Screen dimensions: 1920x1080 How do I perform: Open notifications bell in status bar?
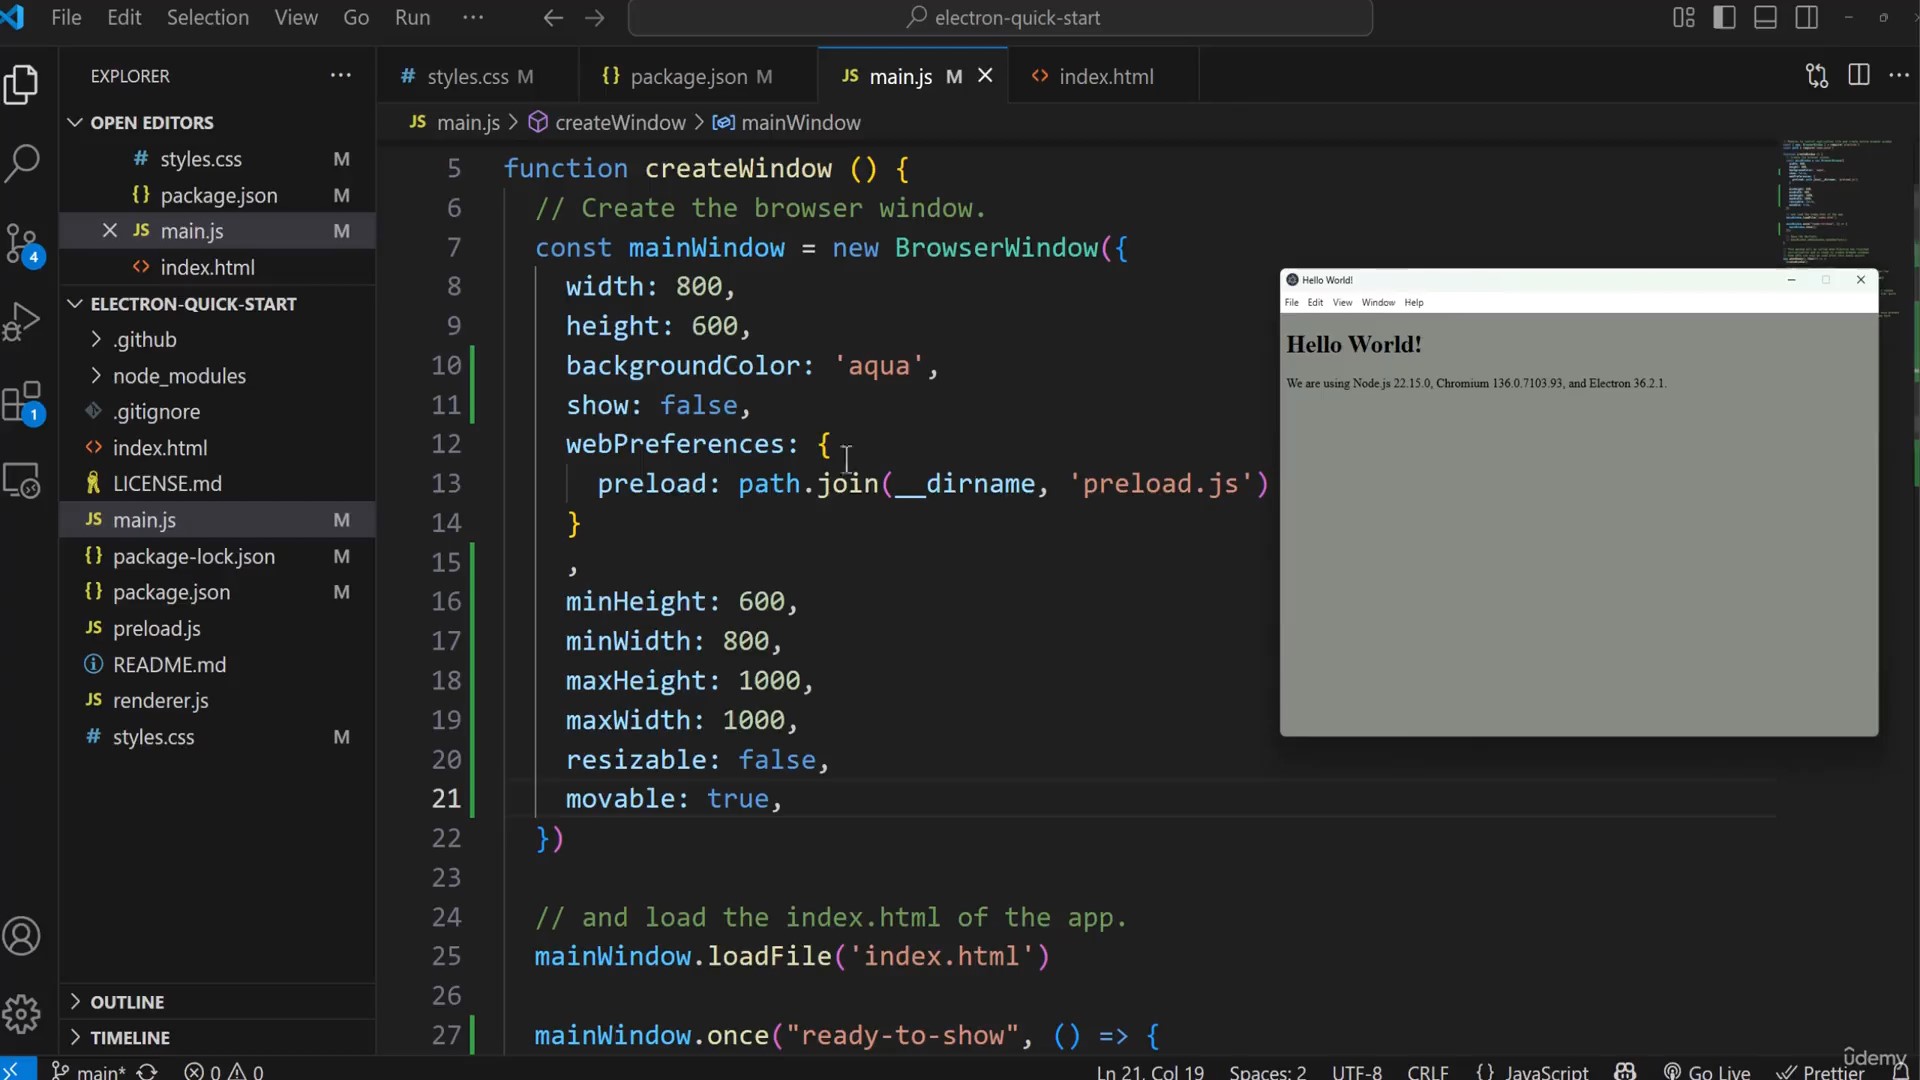[x=1901, y=1071]
